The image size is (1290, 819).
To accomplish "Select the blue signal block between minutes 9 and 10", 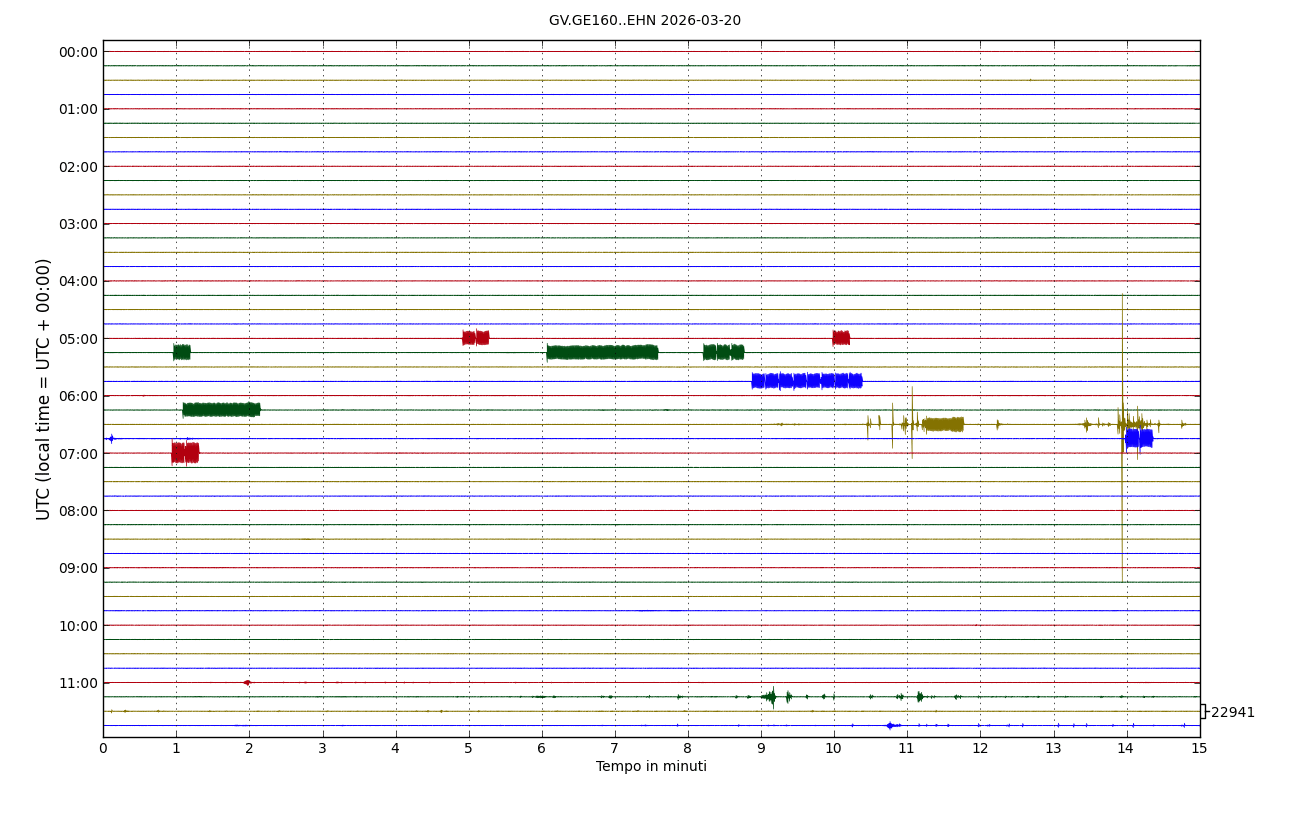I will click(x=806, y=381).
